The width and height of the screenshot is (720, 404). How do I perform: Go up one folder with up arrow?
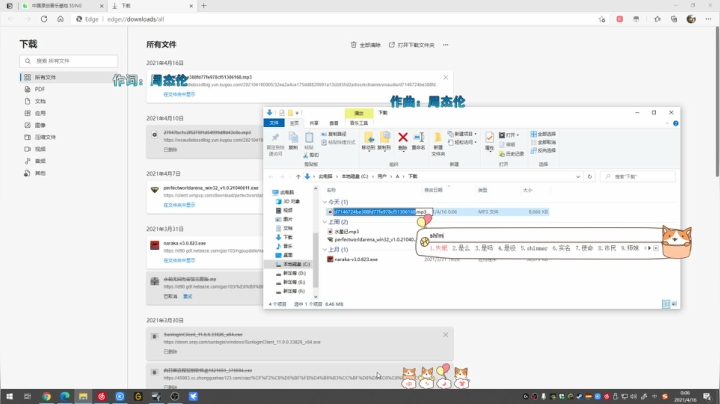point(298,176)
